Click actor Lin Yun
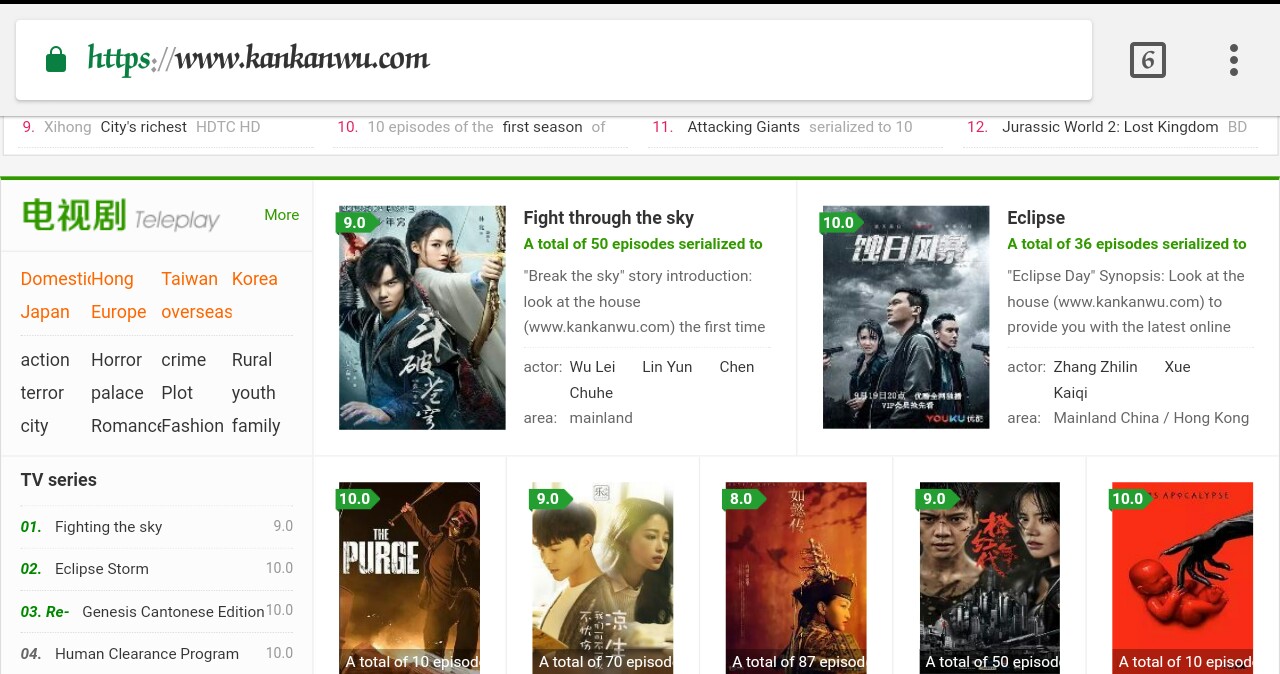 click(667, 367)
